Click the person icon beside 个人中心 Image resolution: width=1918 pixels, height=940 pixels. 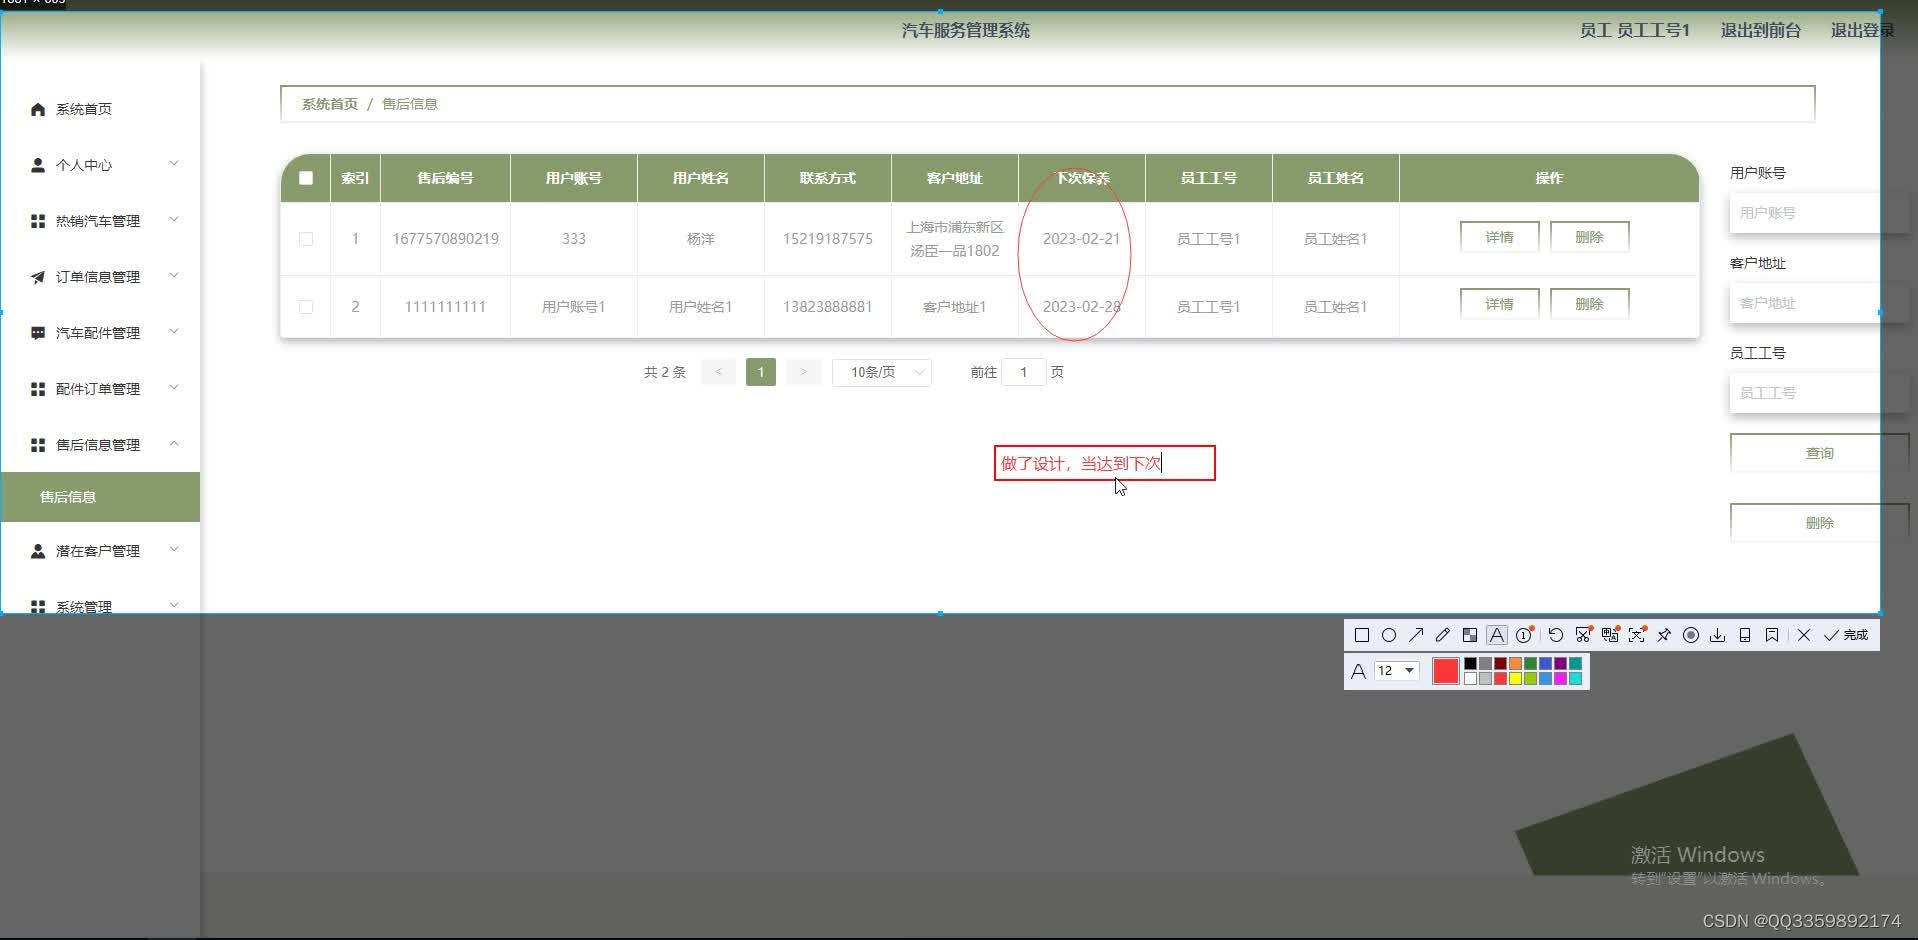pos(38,165)
